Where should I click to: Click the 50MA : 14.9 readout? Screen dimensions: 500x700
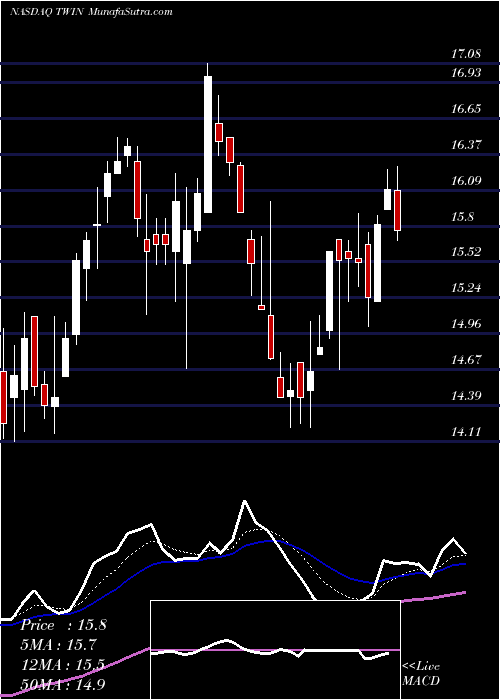[63, 685]
